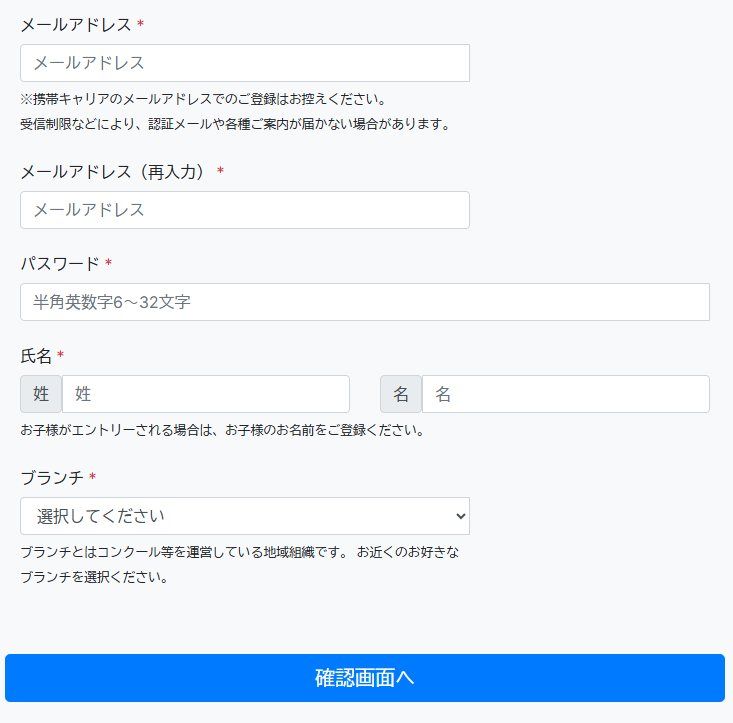Focus the メールアドレス（再入力） input field
This screenshot has height=723, width=733.
(245, 210)
